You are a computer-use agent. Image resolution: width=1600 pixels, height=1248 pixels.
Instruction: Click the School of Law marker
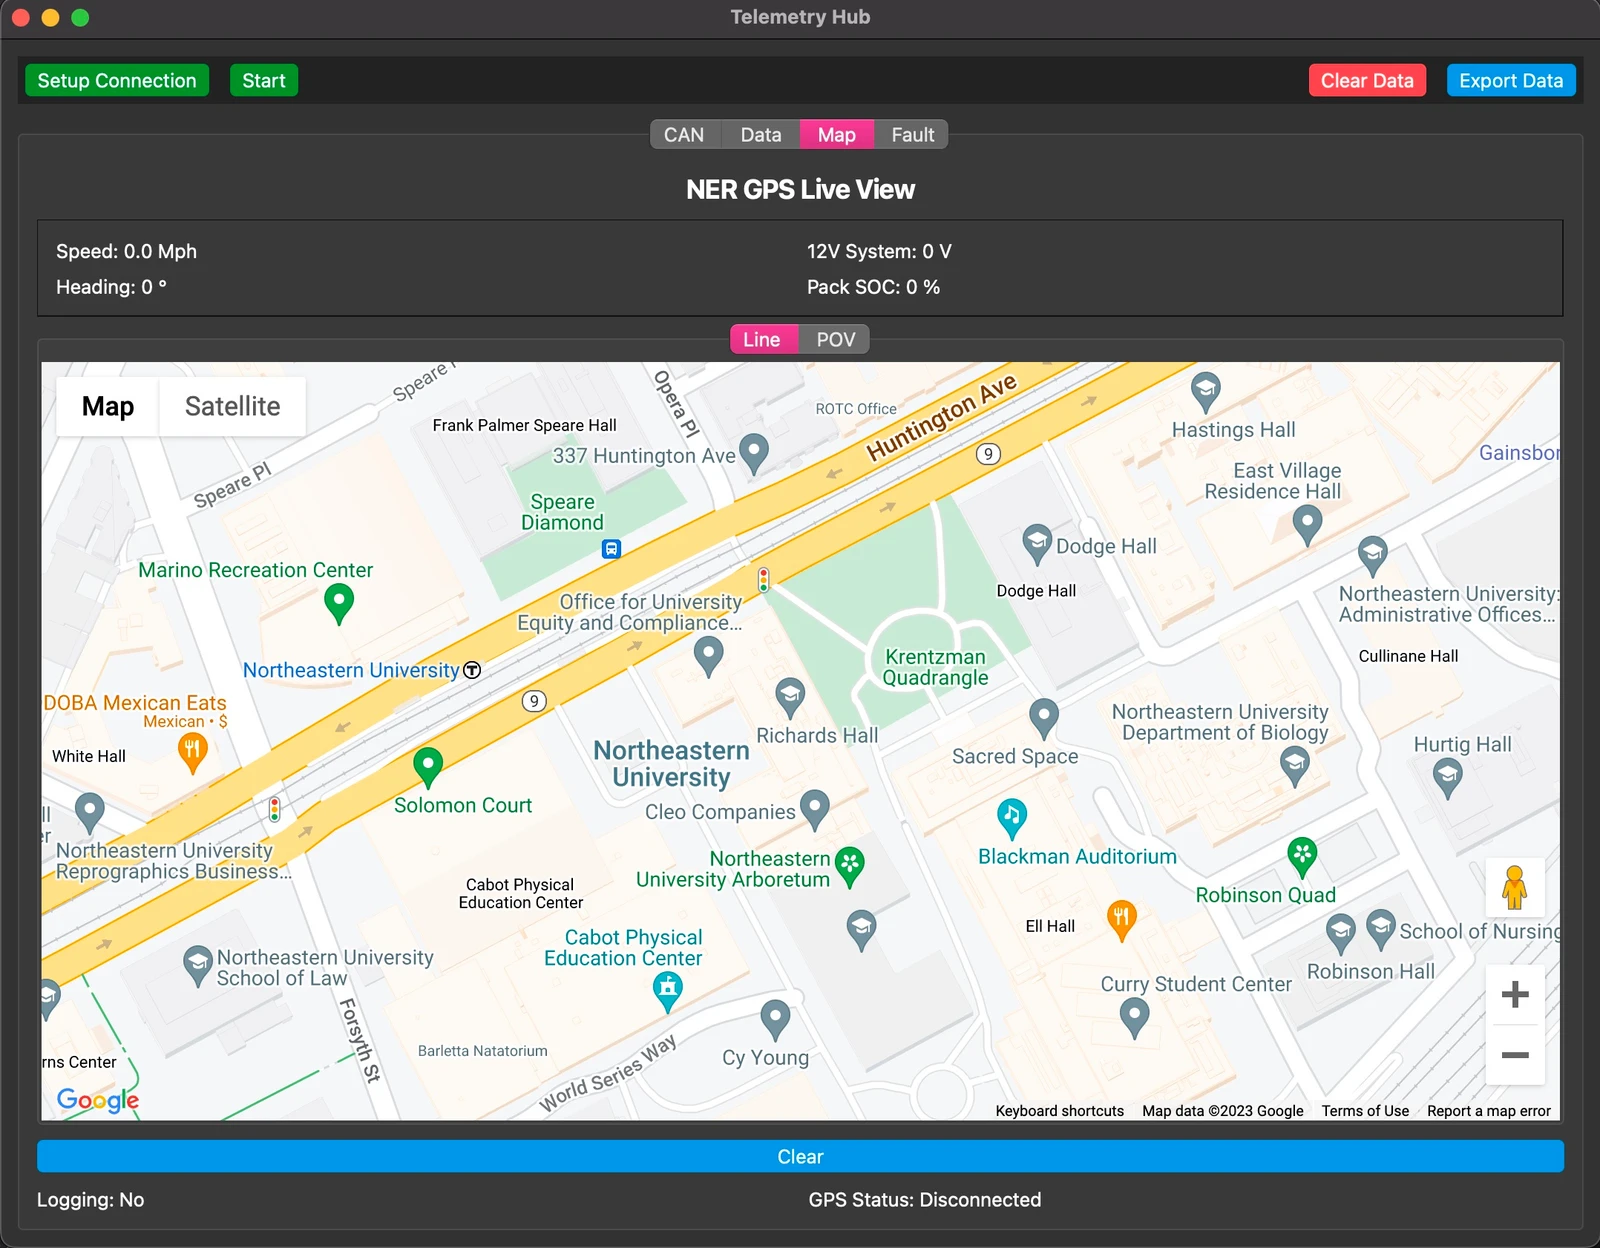(198, 966)
